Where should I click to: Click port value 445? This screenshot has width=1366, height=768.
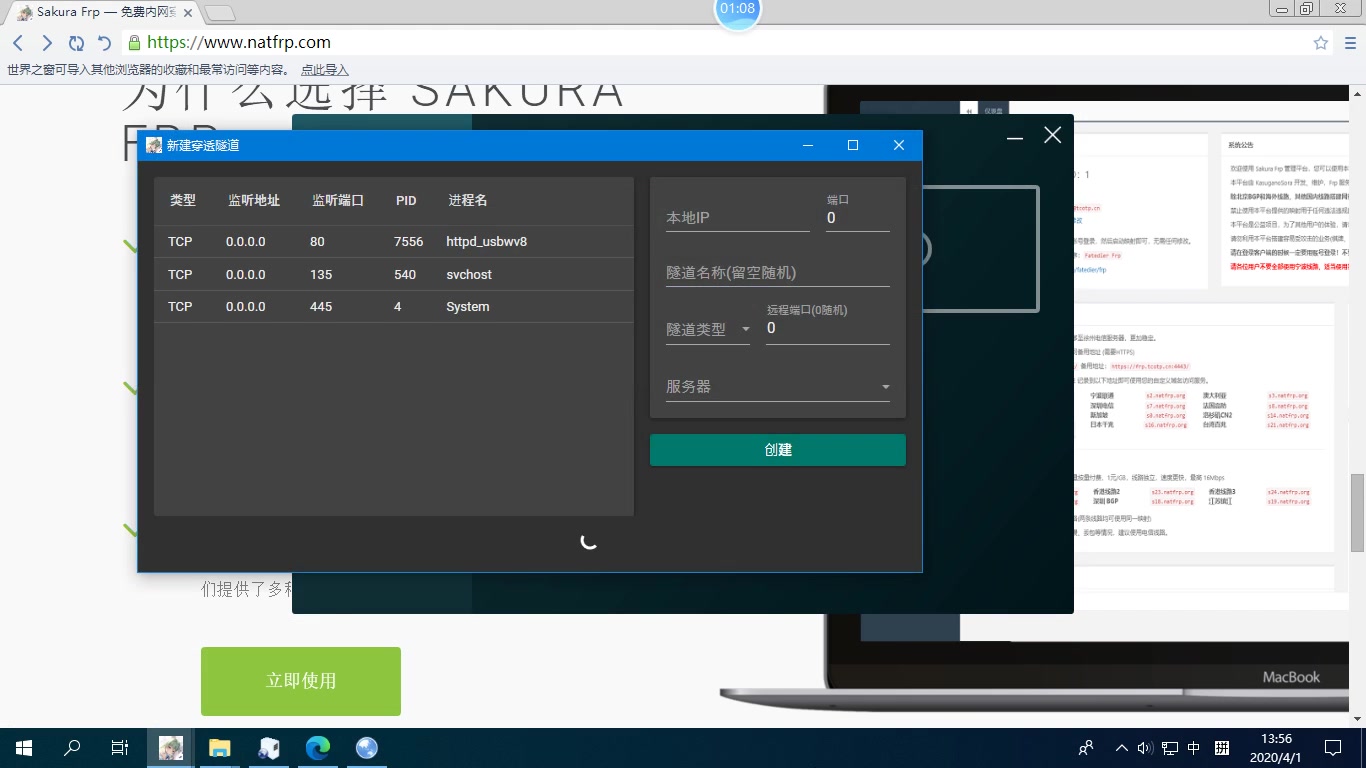[x=321, y=306]
